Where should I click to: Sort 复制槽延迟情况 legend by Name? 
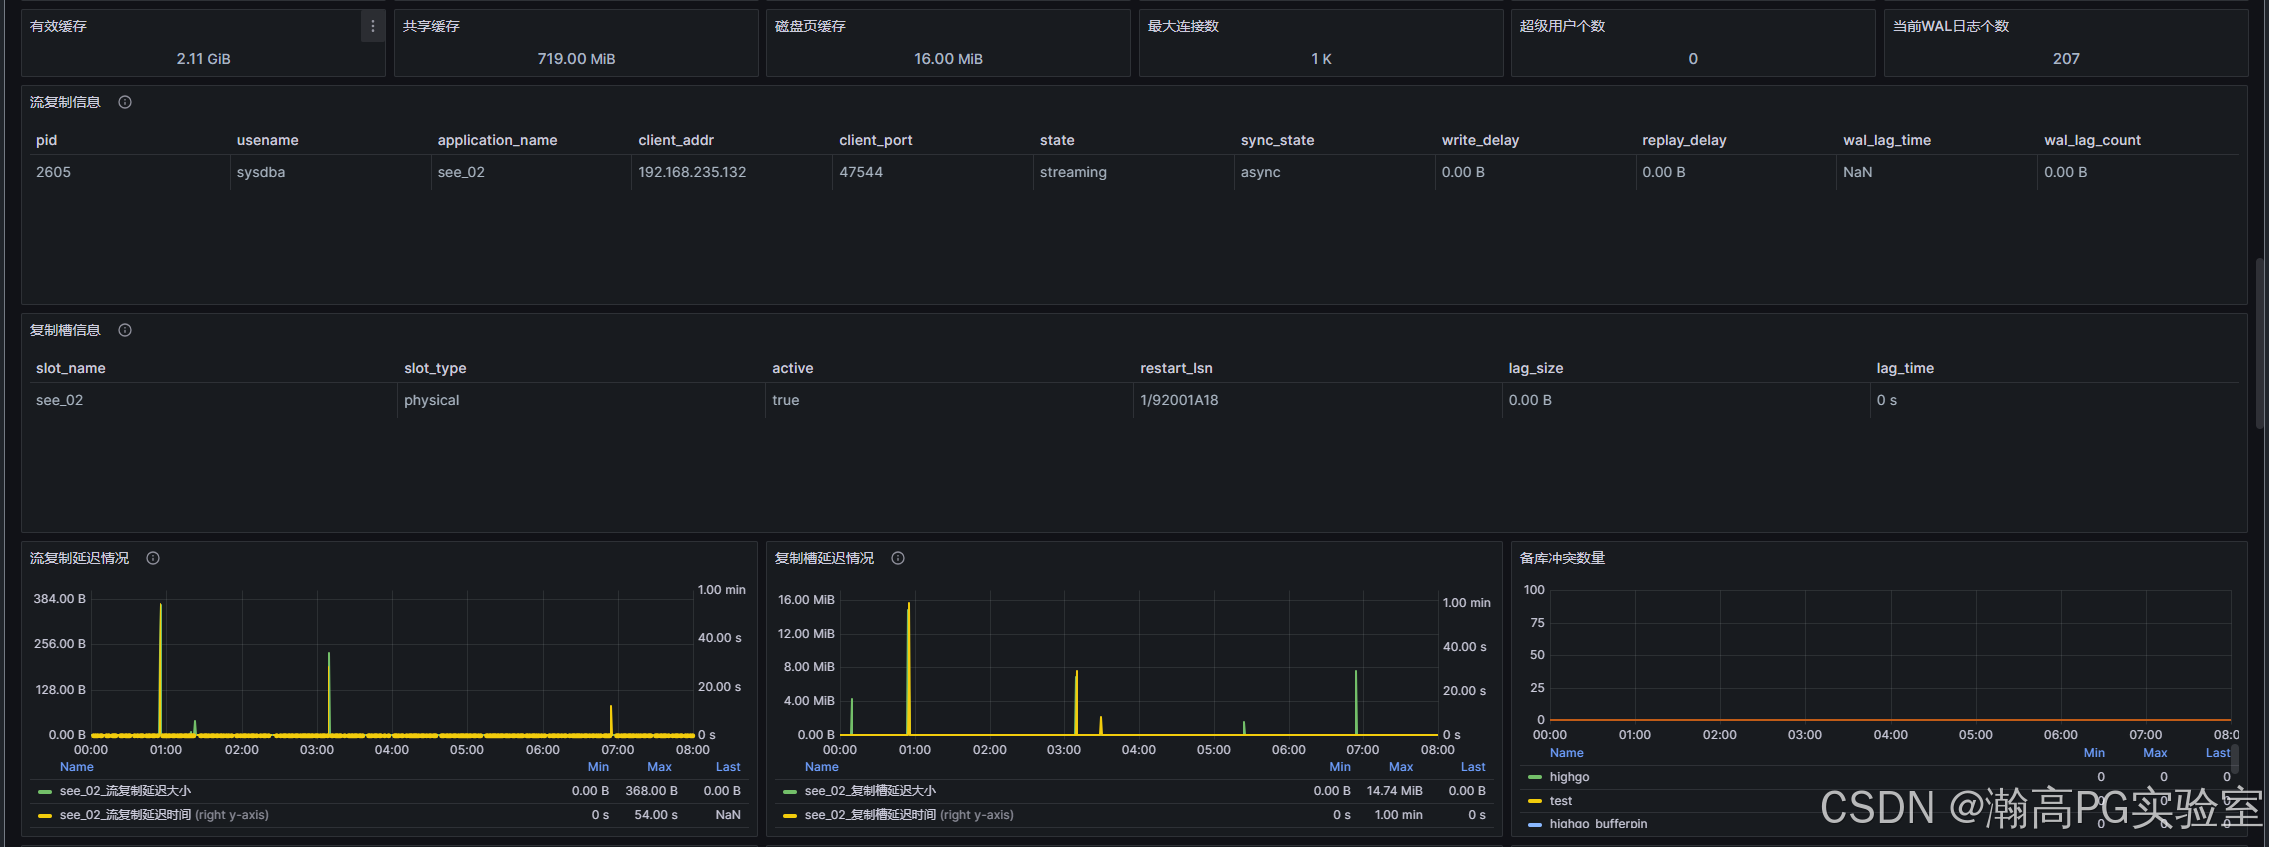click(822, 767)
